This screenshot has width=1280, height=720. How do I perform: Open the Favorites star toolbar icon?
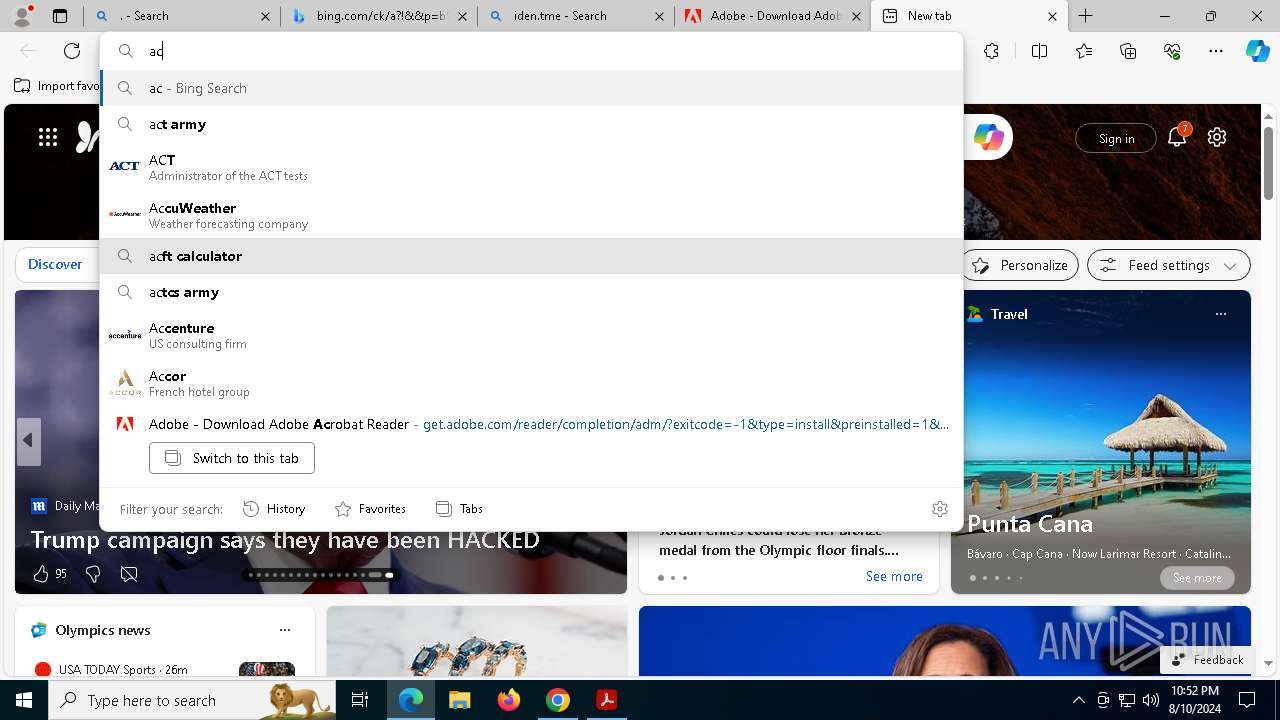click(x=1084, y=51)
